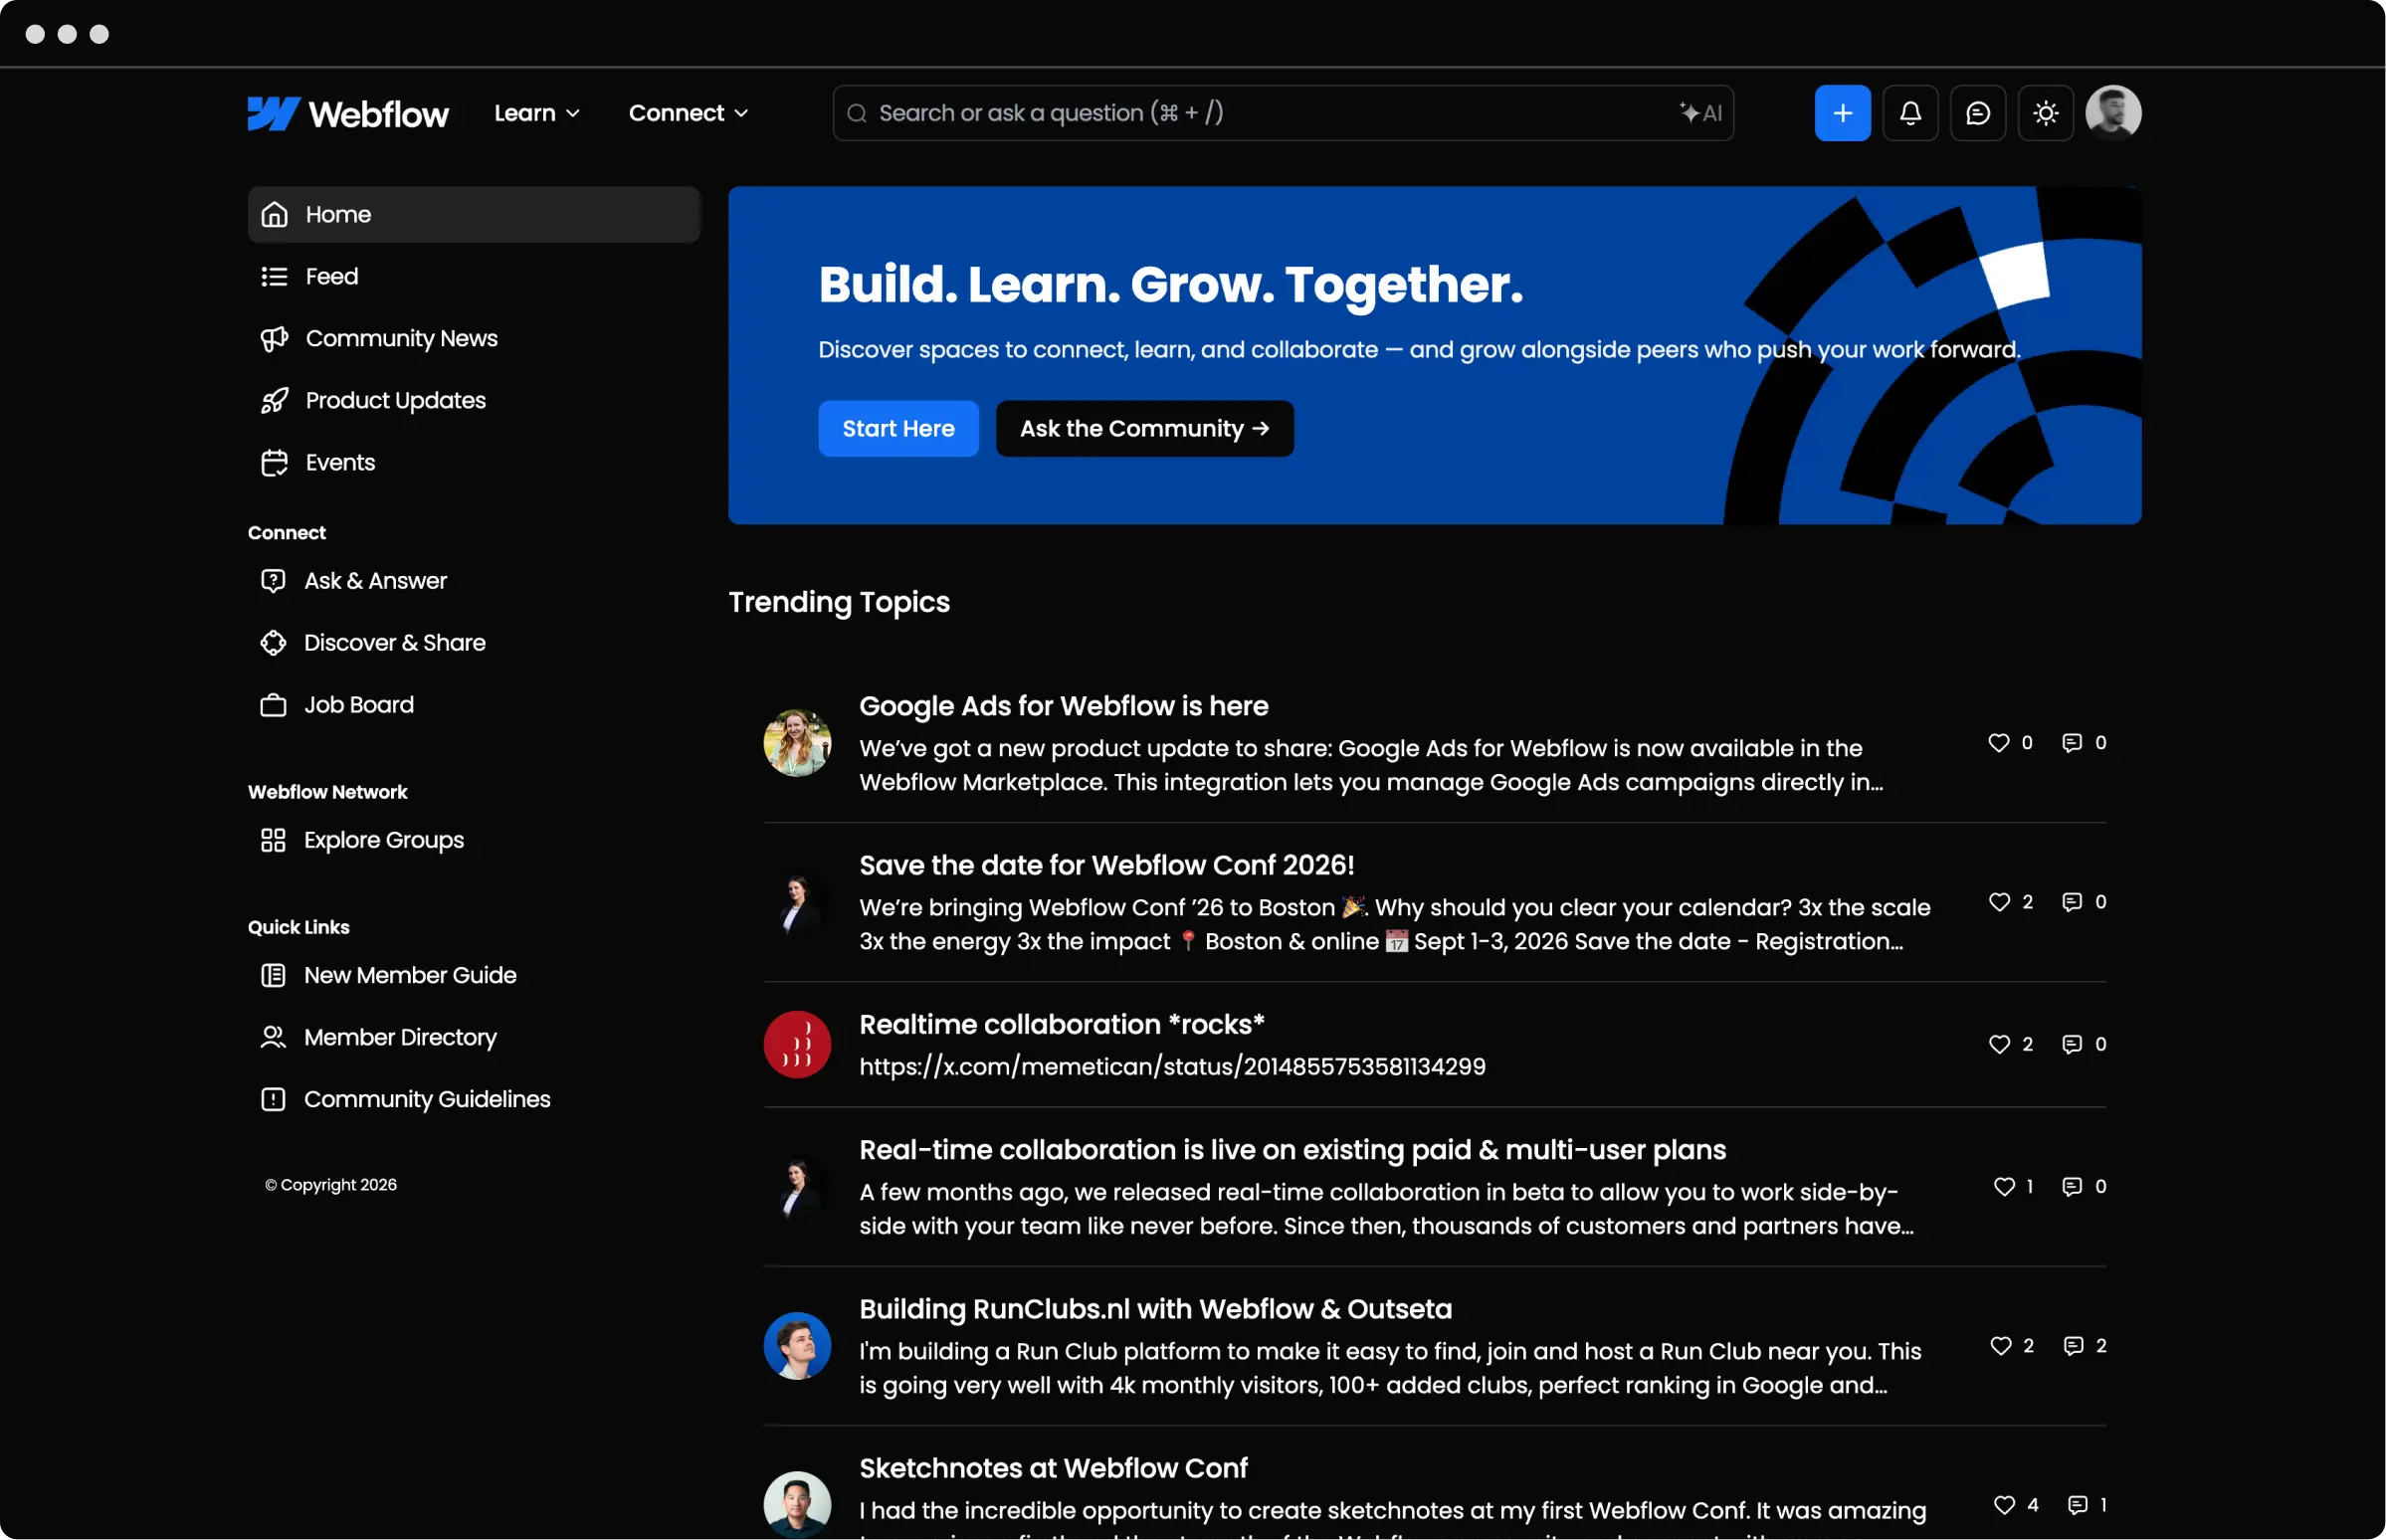Go to Feed in sidebar

[331, 276]
